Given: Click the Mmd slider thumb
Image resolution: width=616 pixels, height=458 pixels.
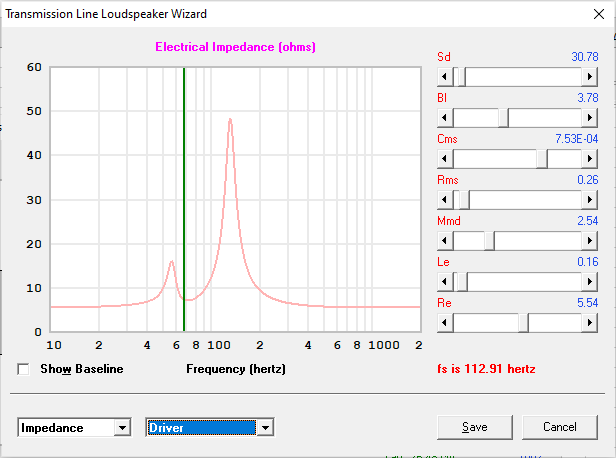Looking at the screenshot, I should (x=489, y=240).
